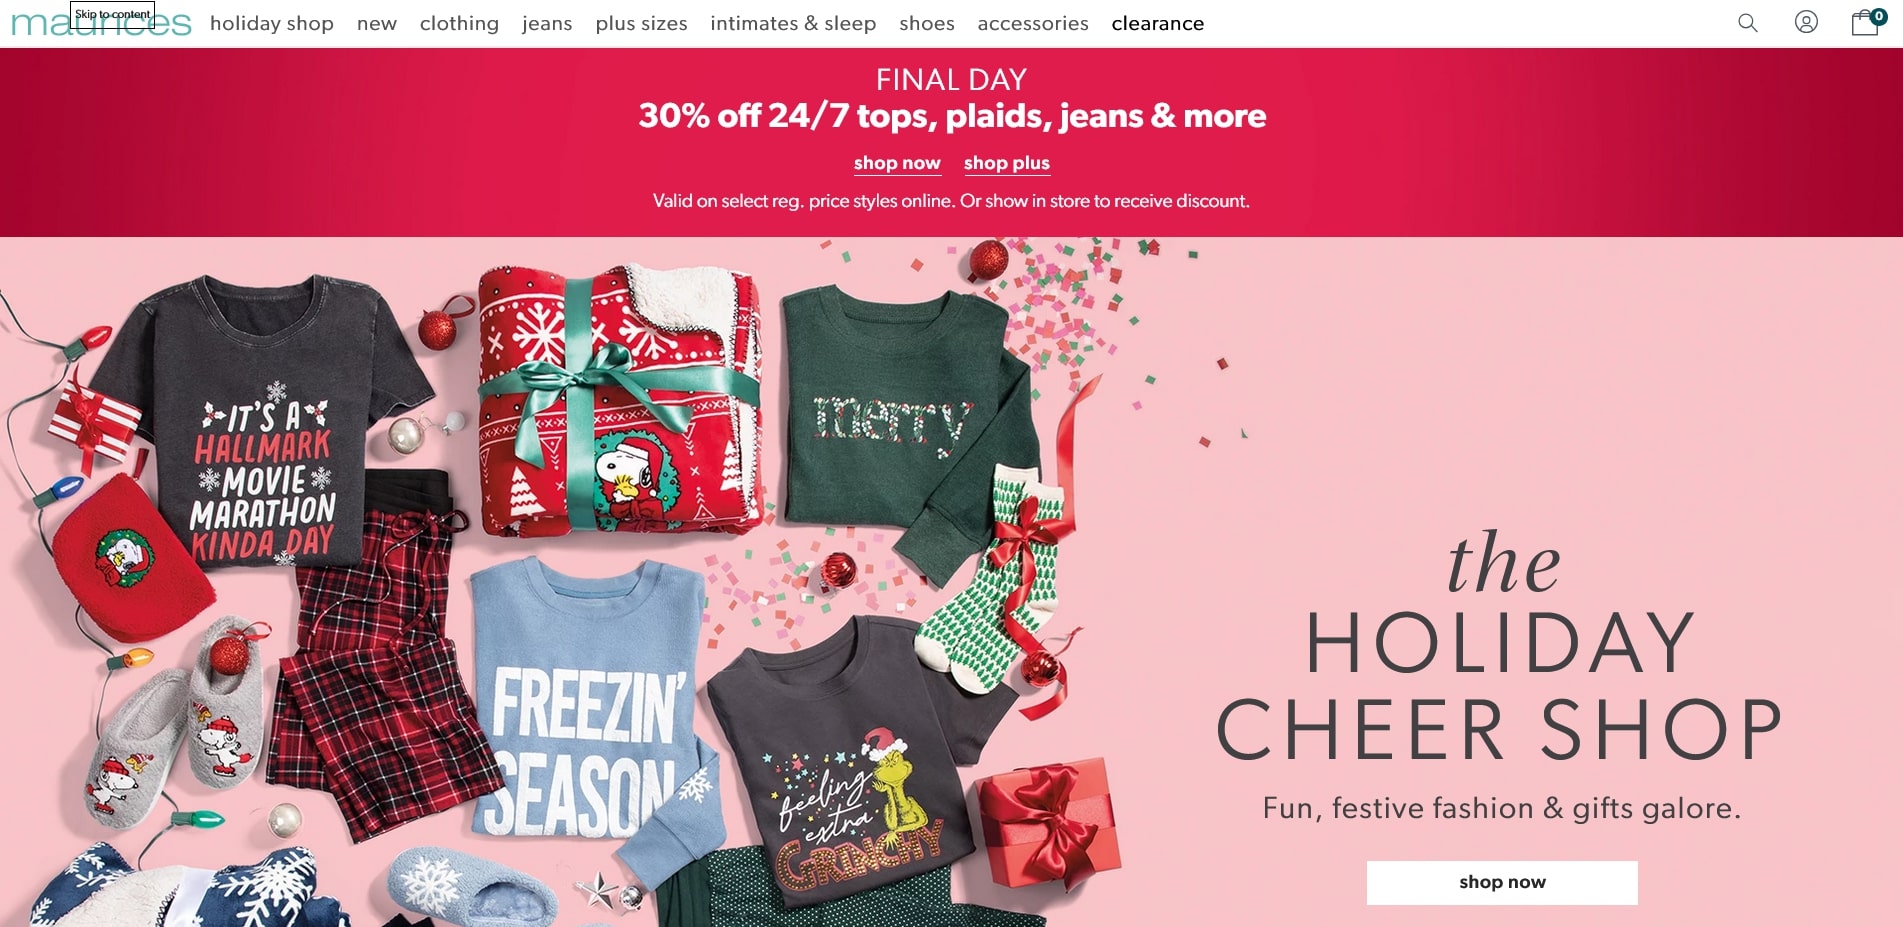Click the shop plus sale link
1903x927 pixels.
click(x=1007, y=163)
